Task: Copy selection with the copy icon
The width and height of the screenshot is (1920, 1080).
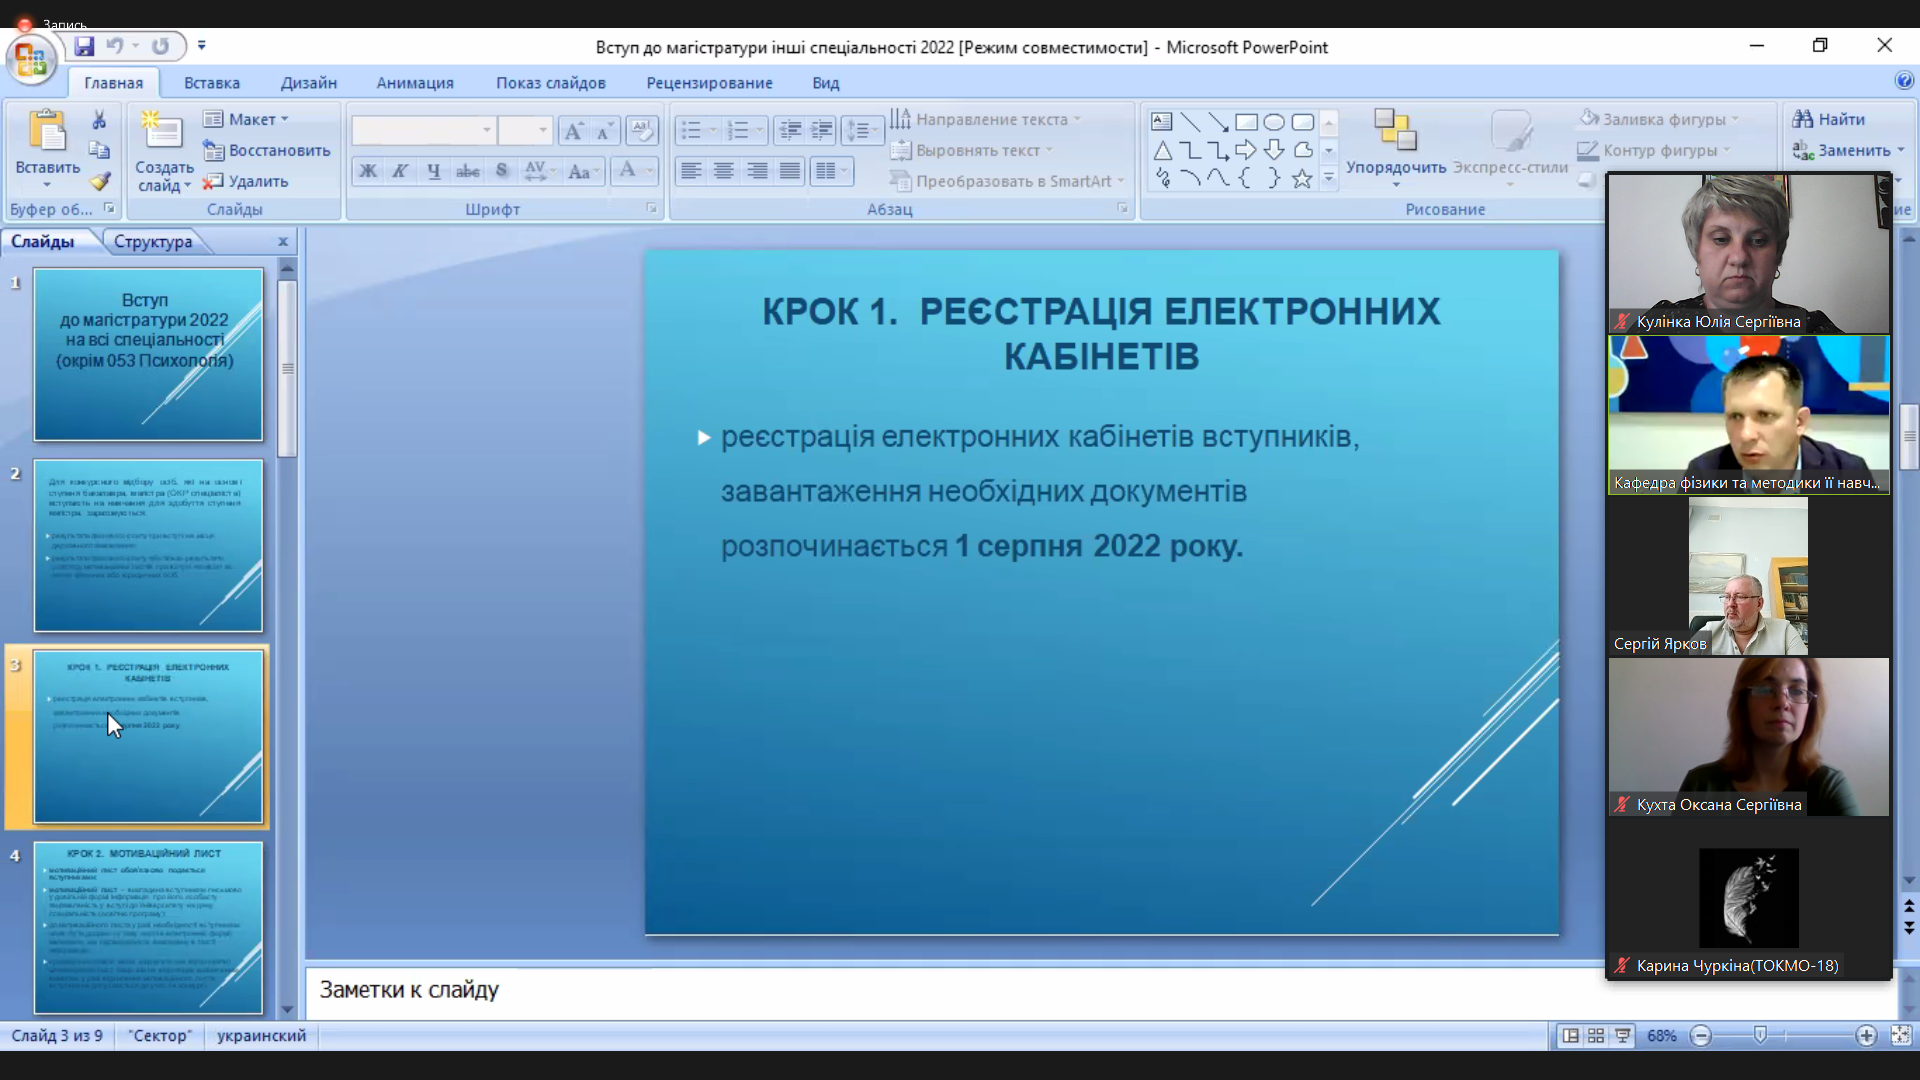Action: [x=99, y=150]
